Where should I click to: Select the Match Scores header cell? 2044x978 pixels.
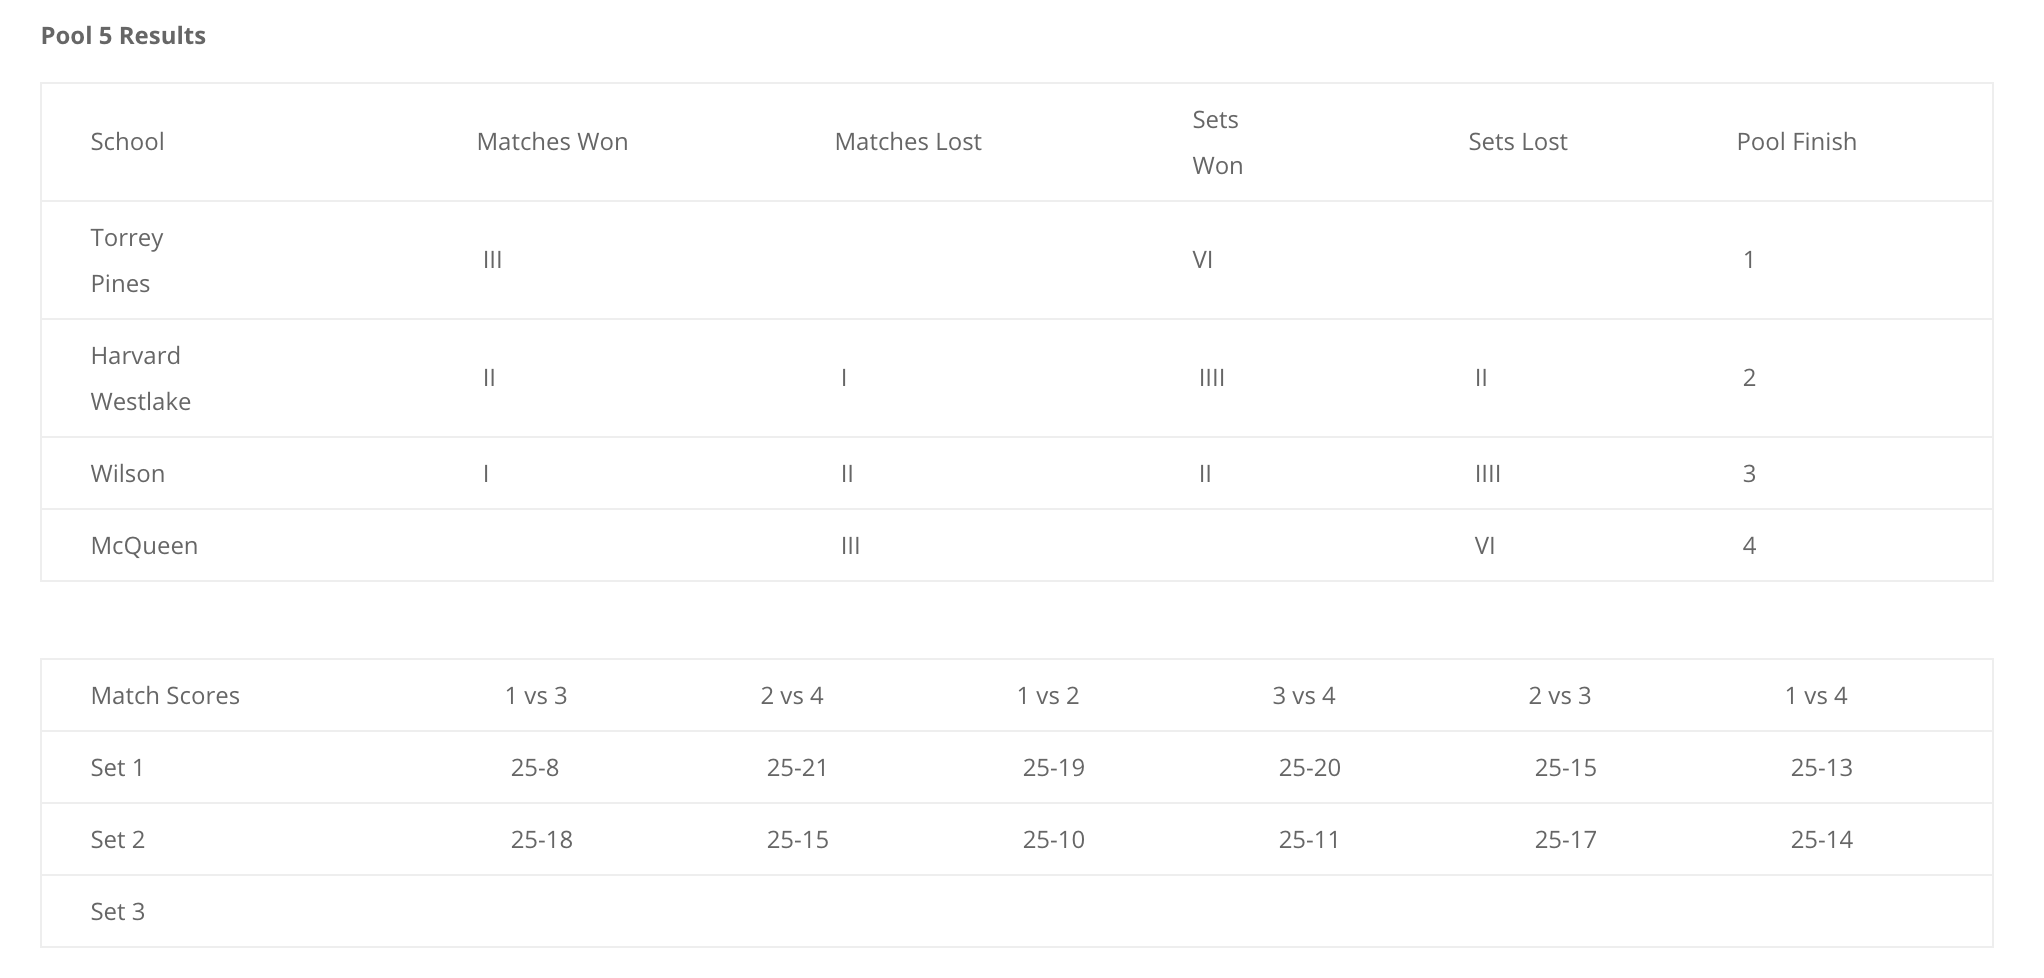click(165, 696)
